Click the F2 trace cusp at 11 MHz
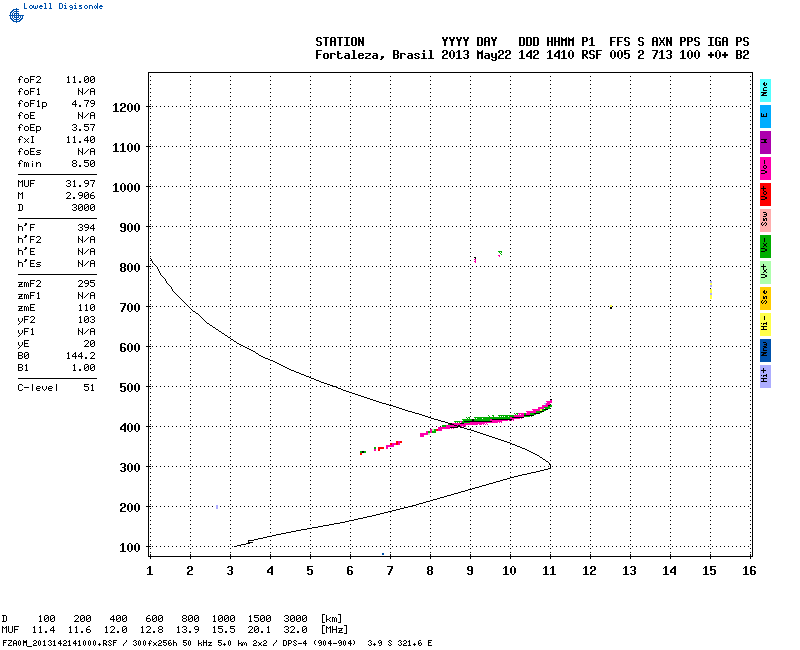Screen dimensions: 800x650 (549, 404)
